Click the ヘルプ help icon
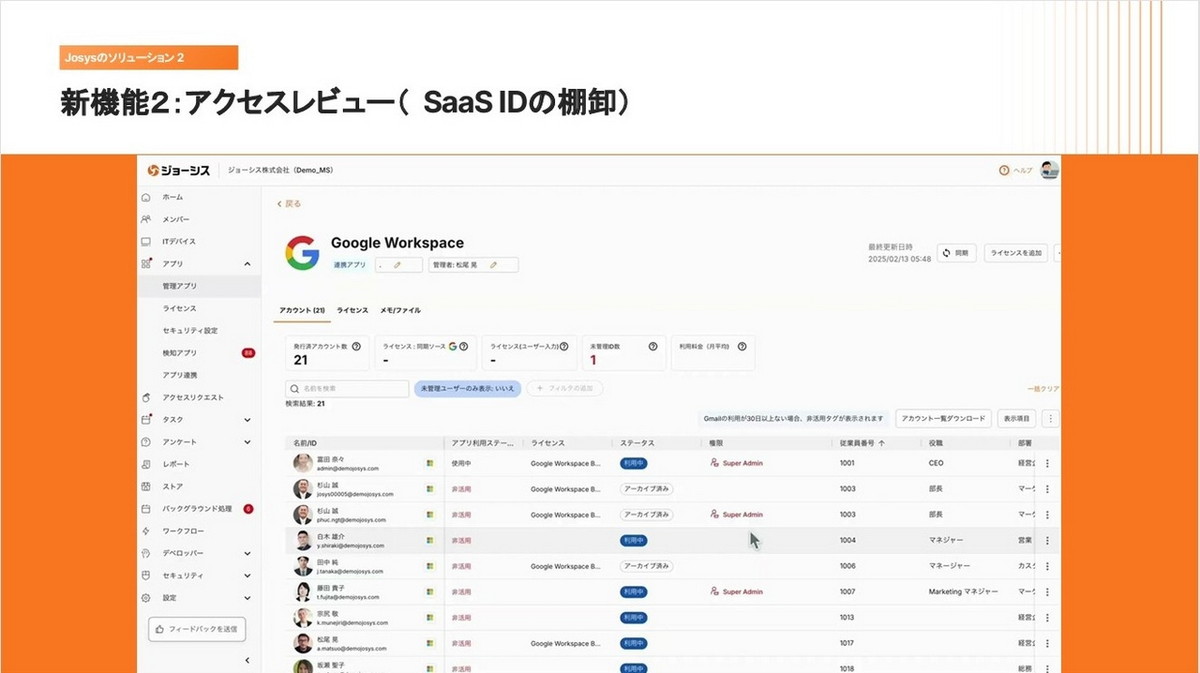Viewport: 1200px width, 673px height. coord(1004,171)
